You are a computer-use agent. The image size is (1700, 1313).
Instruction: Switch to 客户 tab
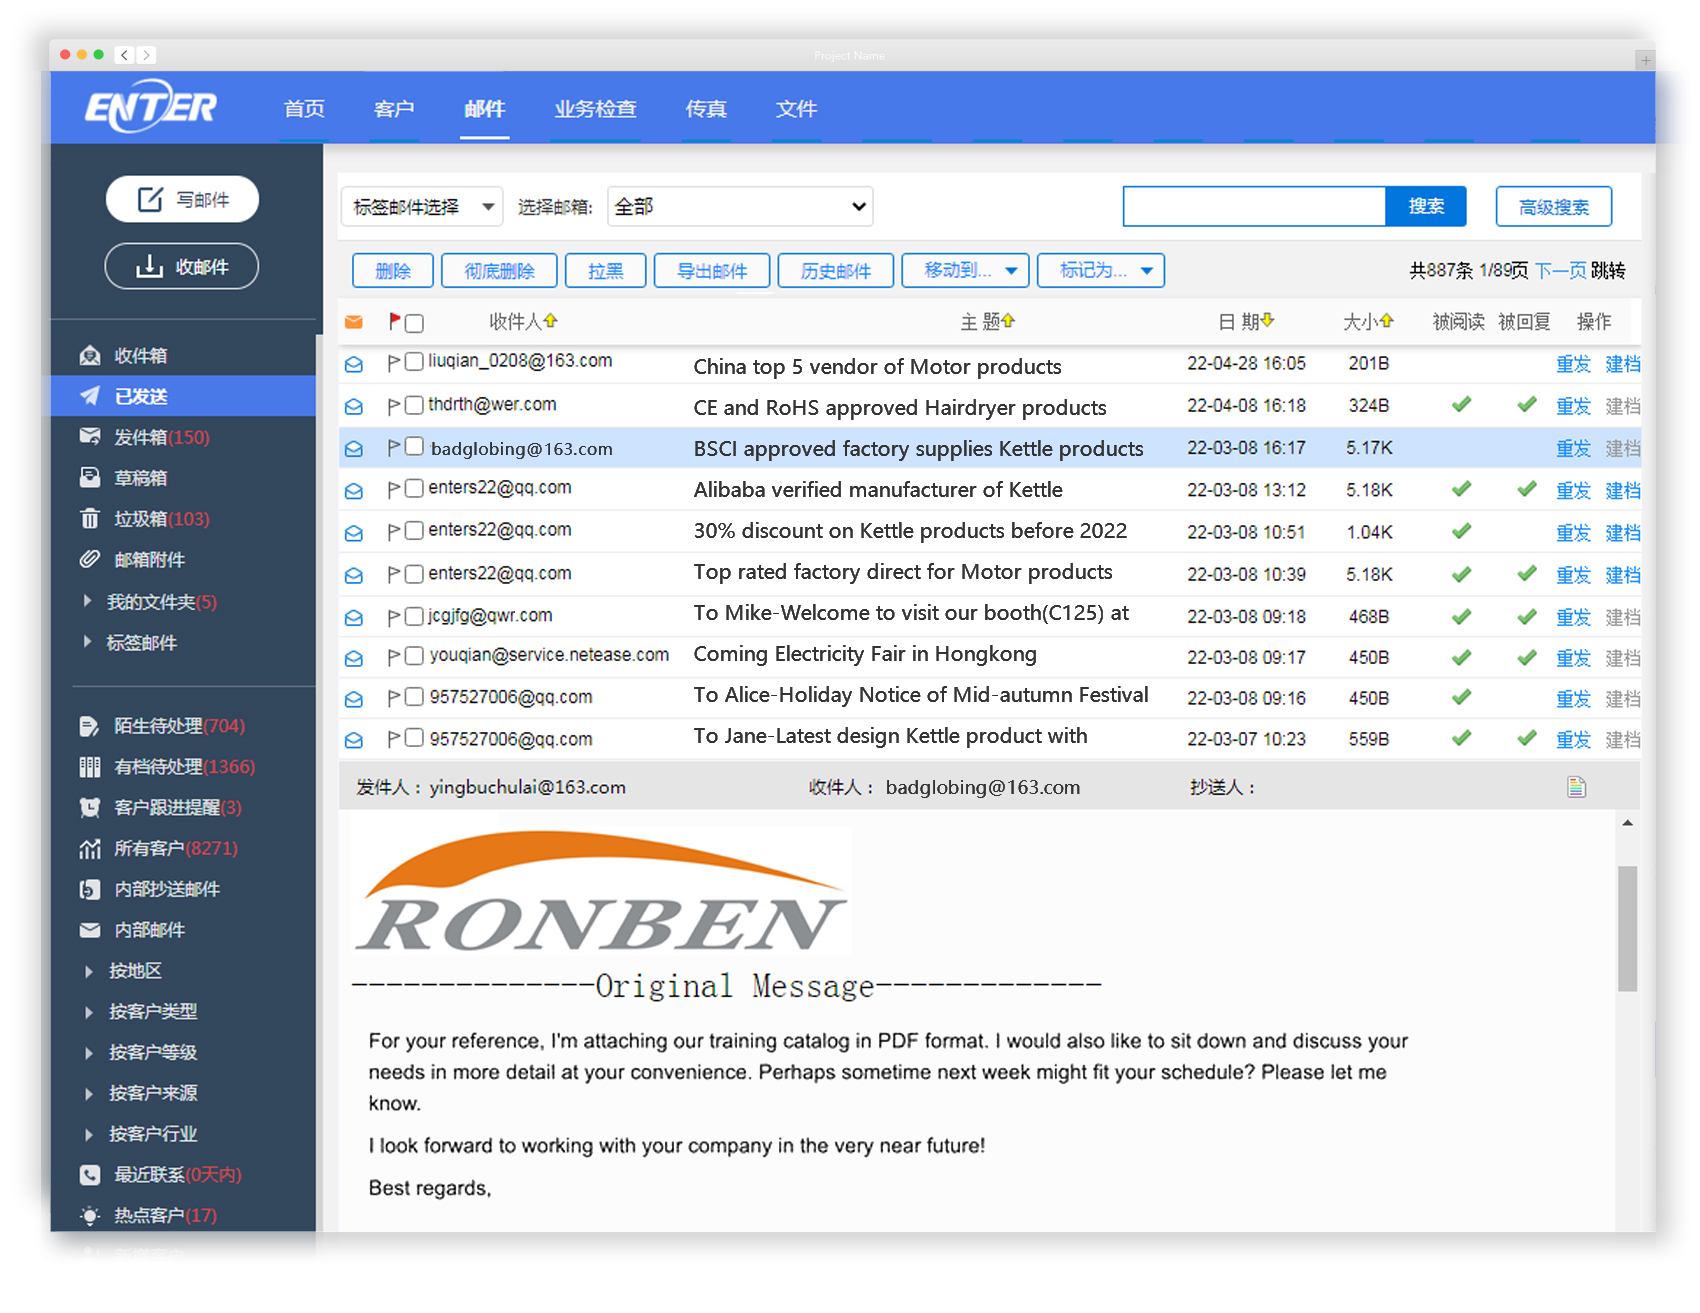point(394,108)
